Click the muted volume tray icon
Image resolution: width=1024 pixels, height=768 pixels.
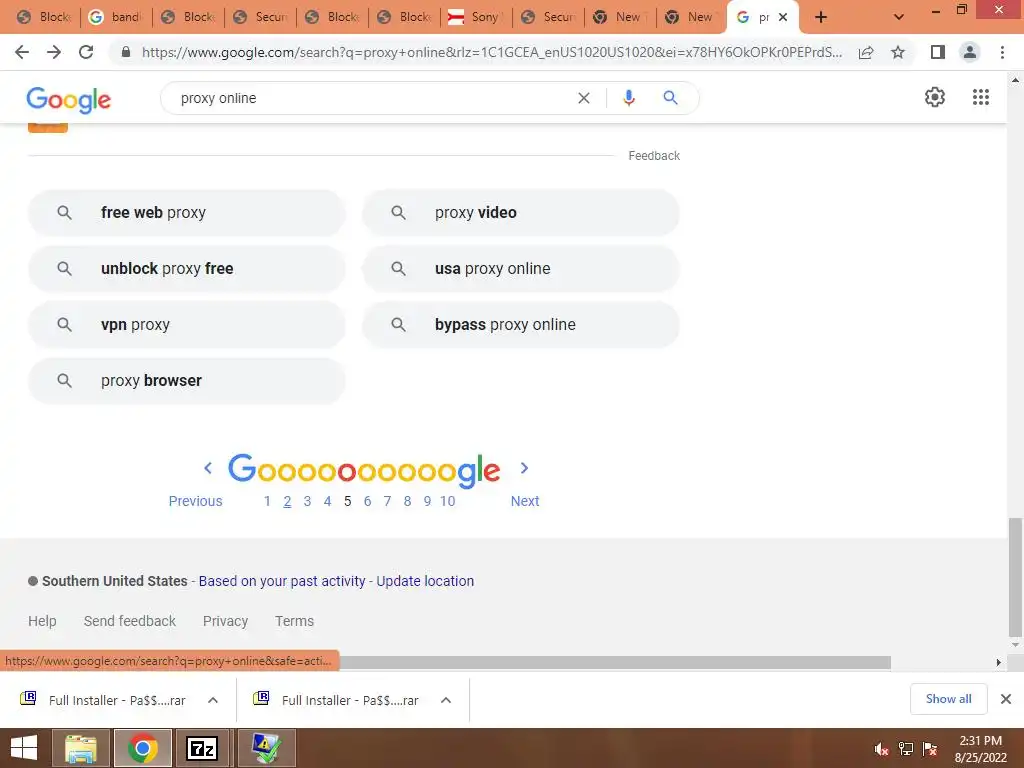pyautogui.click(x=880, y=749)
